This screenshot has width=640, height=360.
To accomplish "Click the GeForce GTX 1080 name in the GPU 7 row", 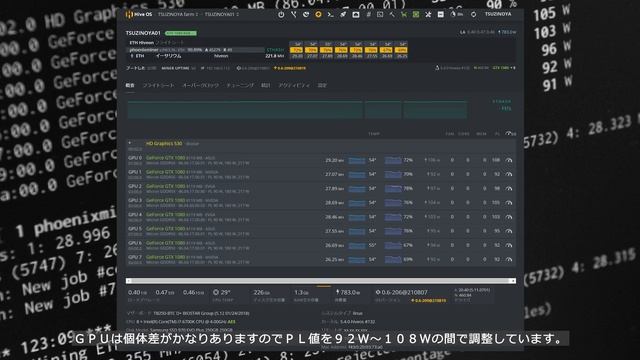I will (165, 257).
